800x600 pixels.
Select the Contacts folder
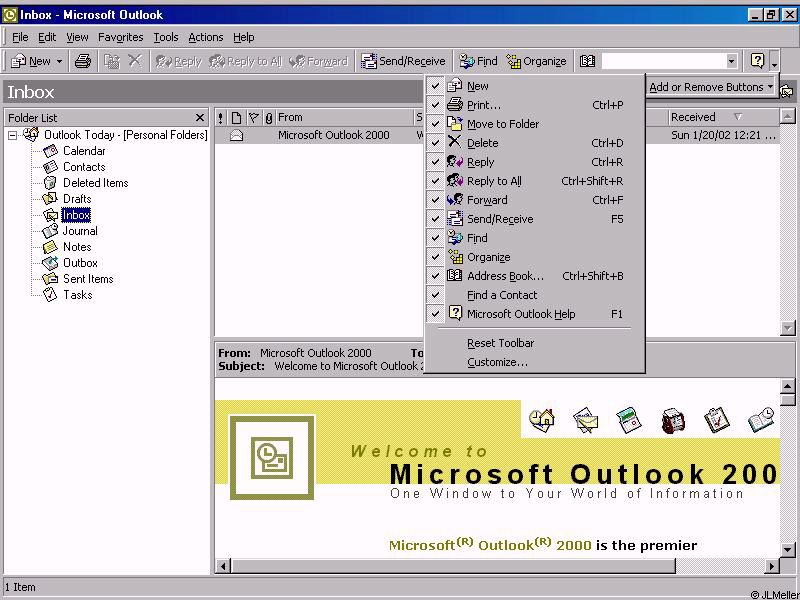click(84, 167)
